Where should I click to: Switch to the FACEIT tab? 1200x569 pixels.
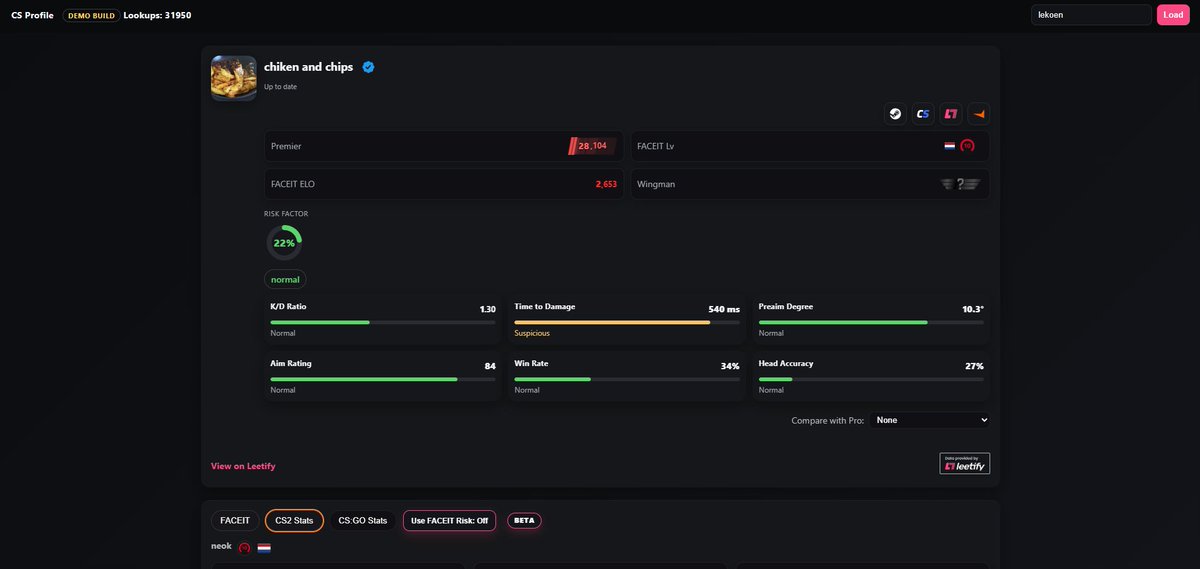coord(235,520)
